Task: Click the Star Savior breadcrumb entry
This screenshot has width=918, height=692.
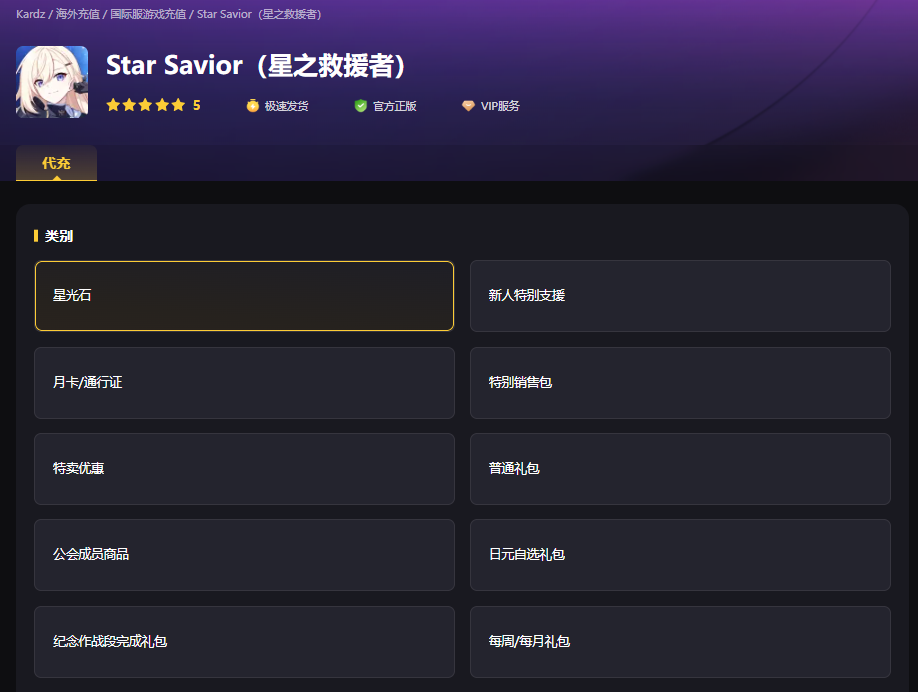Action: tap(259, 14)
